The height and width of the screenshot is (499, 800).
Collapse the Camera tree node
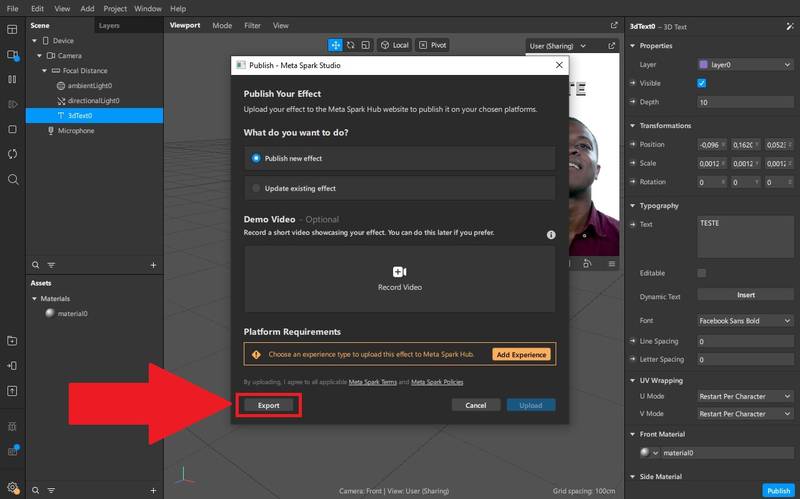pyautogui.click(x=39, y=55)
